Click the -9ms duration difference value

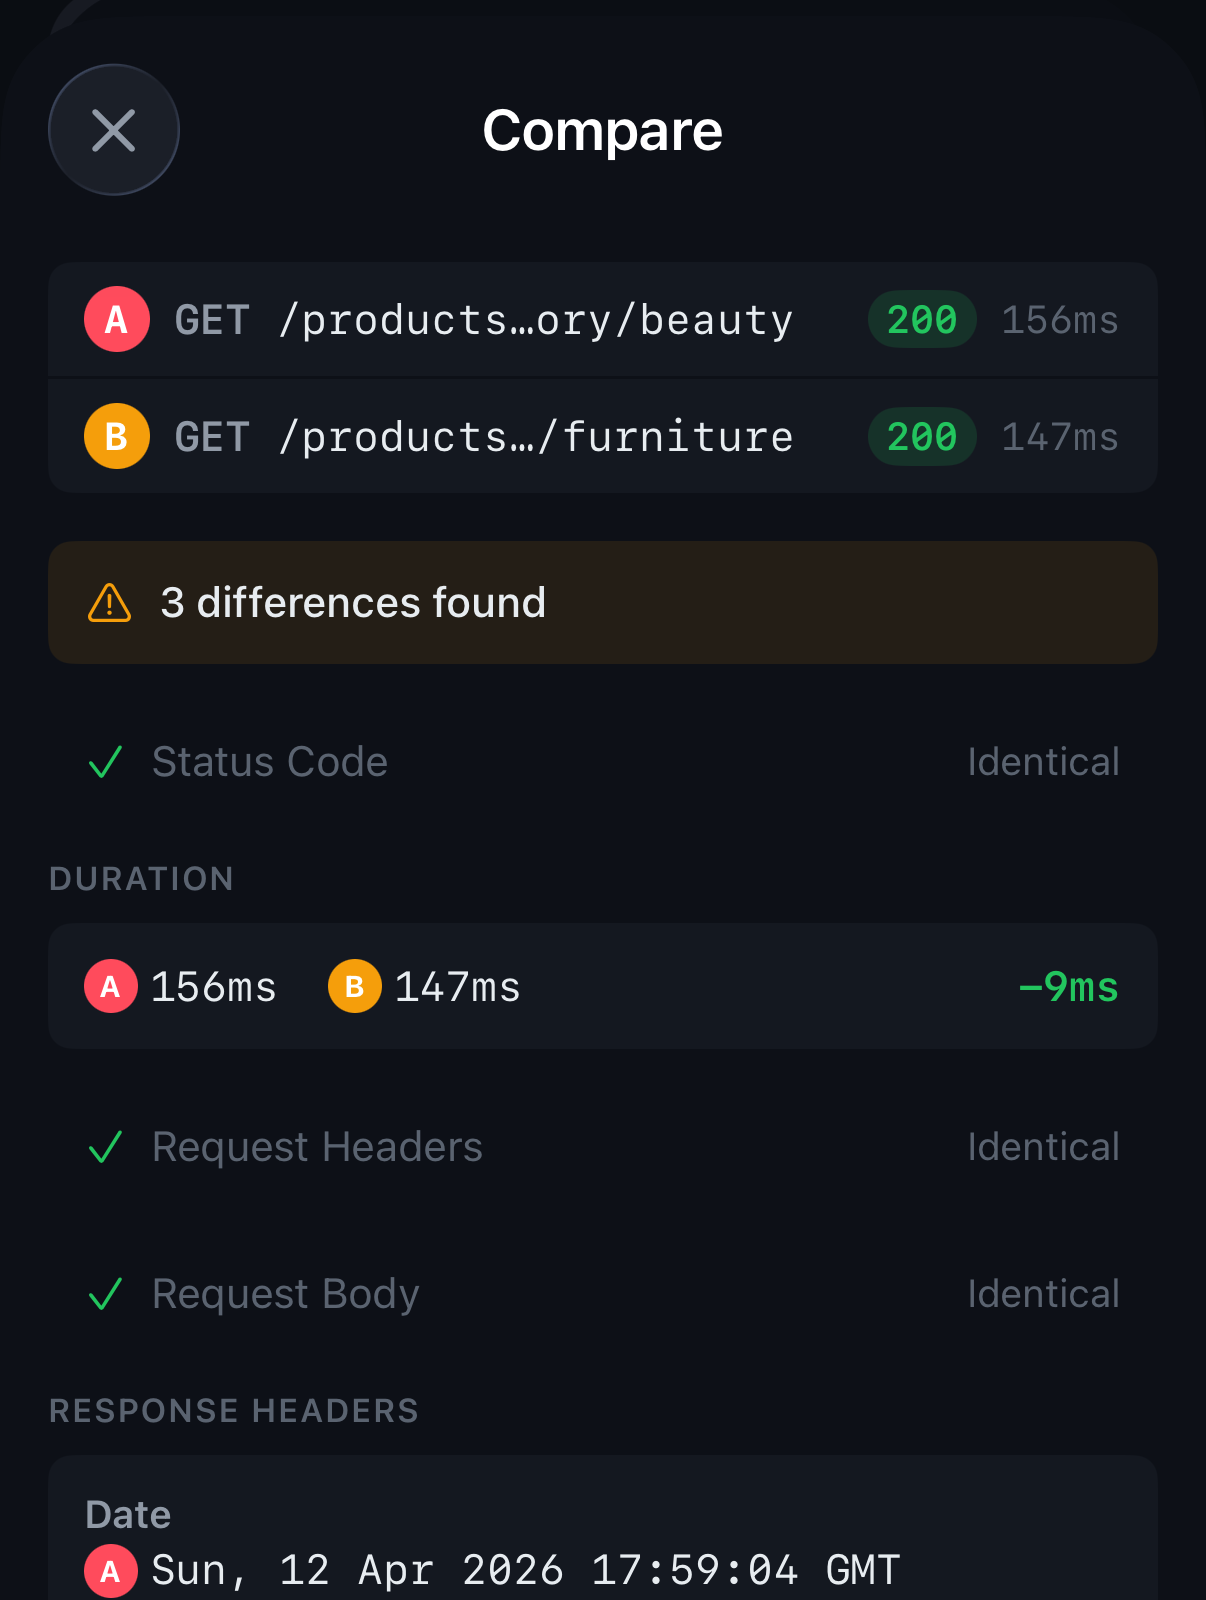point(1068,987)
